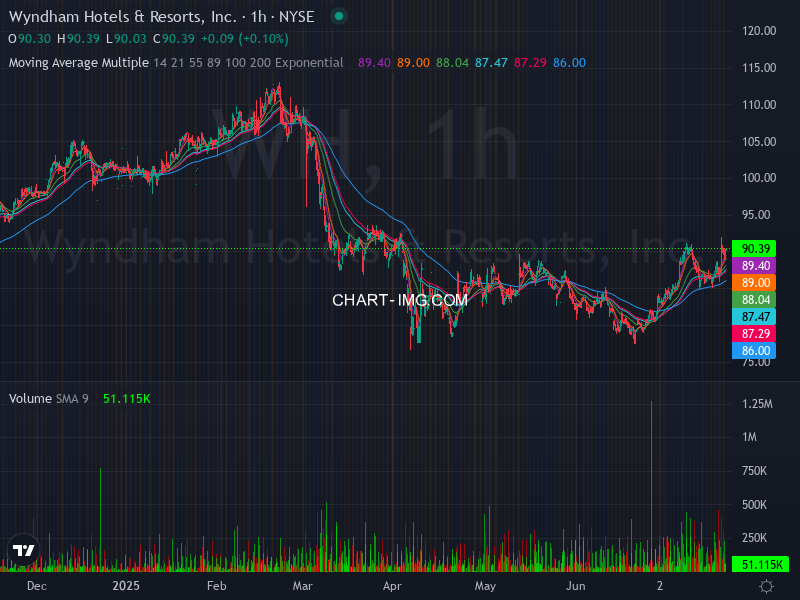The height and width of the screenshot is (600, 800).
Task: Click the high value H90.39
Action: click(78, 39)
